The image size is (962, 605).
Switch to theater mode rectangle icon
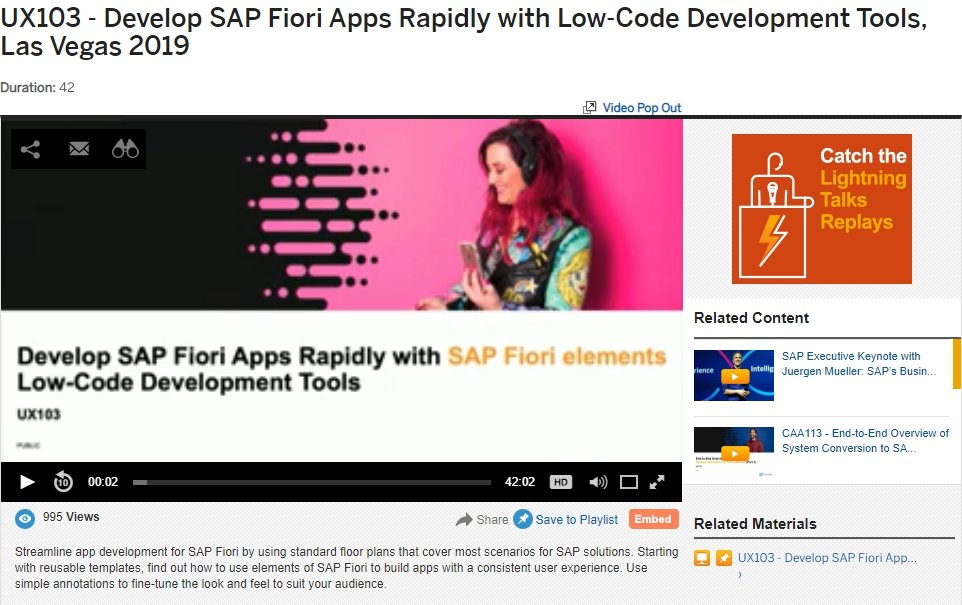[629, 482]
